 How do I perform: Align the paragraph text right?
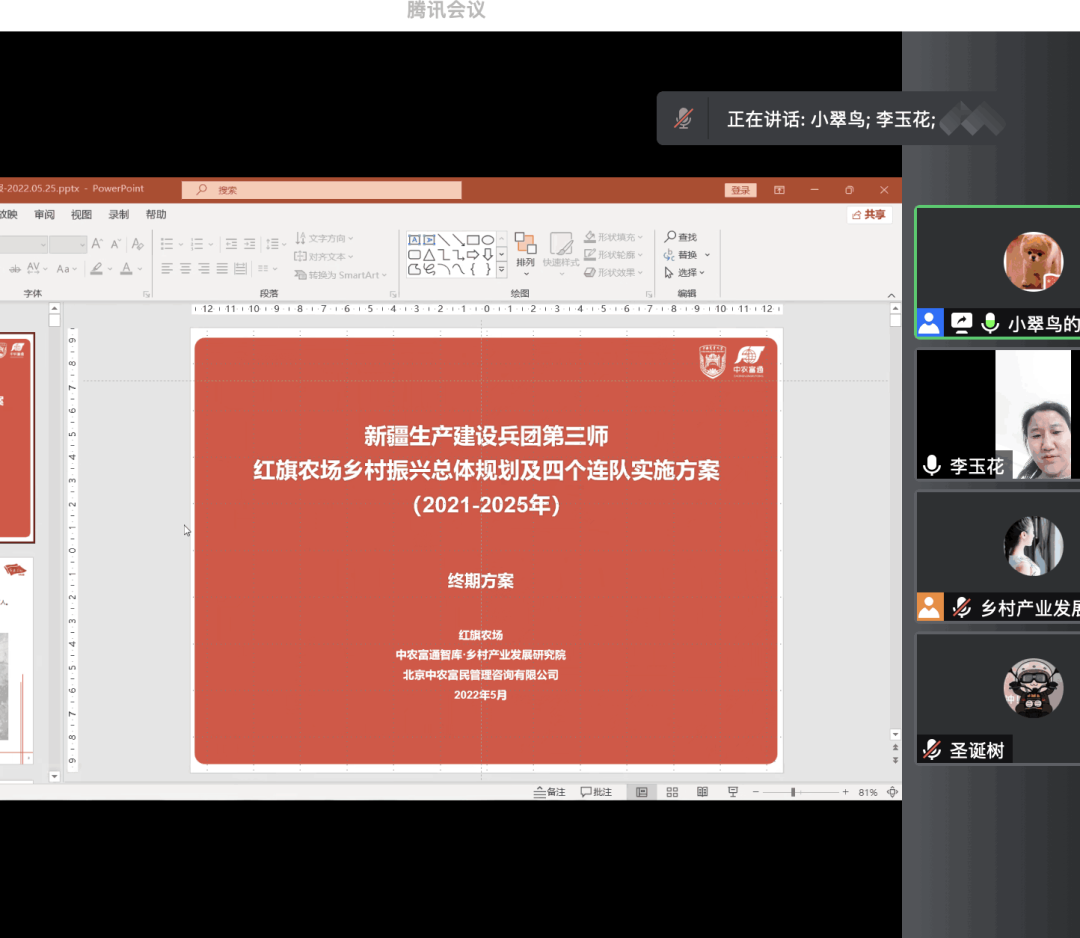[204, 269]
